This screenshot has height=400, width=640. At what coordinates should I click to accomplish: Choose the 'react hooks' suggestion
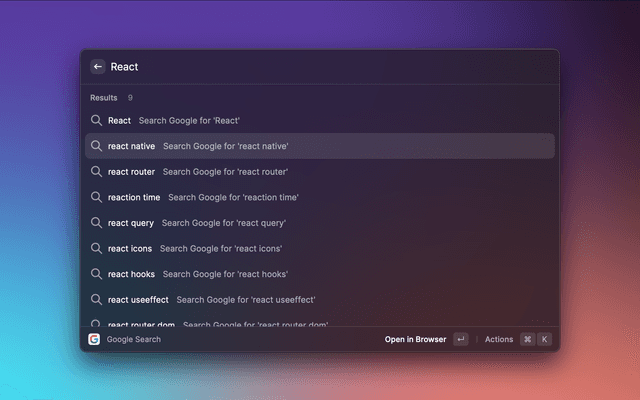(320, 274)
